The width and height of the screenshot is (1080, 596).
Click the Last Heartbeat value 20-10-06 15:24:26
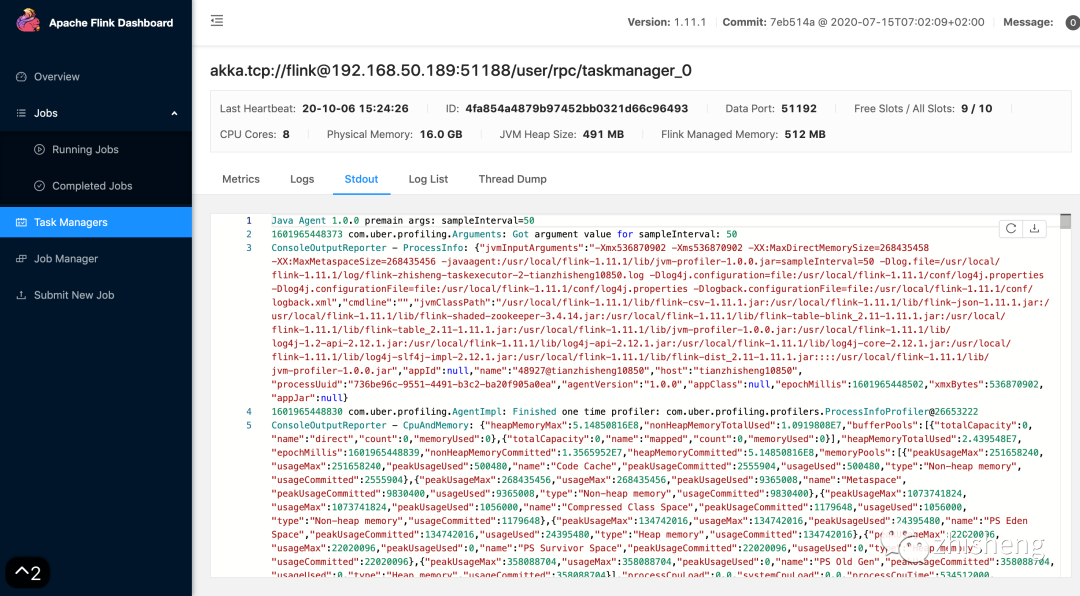(x=355, y=109)
